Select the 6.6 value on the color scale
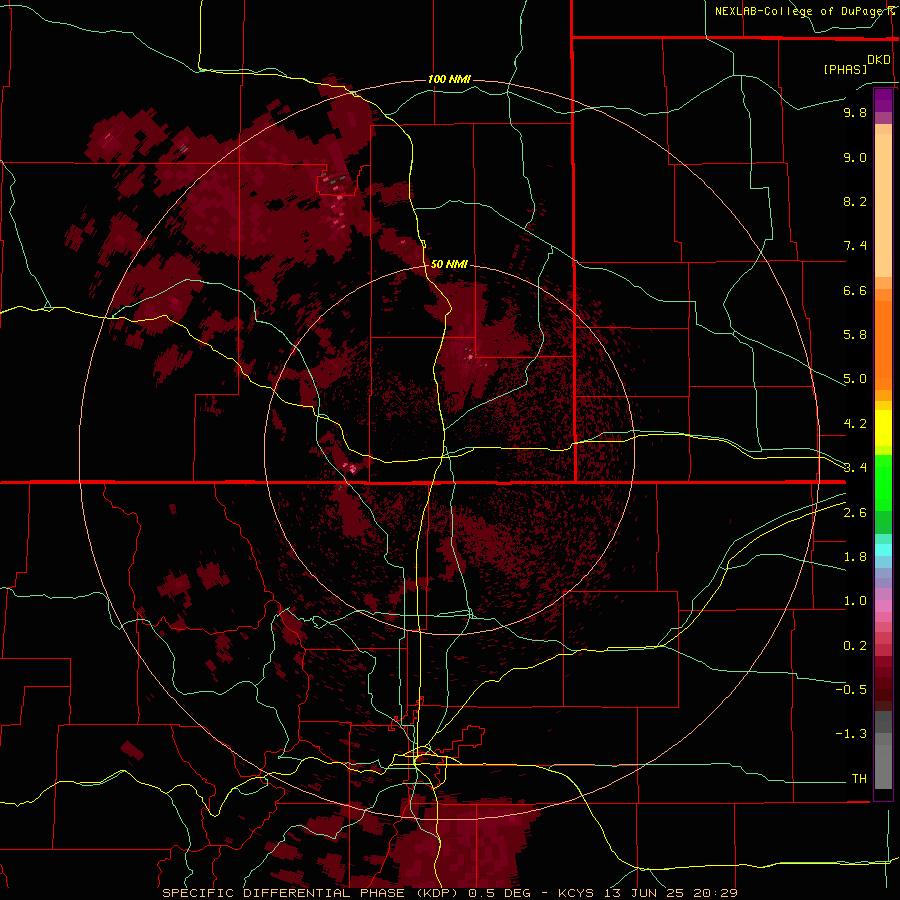 click(x=855, y=290)
